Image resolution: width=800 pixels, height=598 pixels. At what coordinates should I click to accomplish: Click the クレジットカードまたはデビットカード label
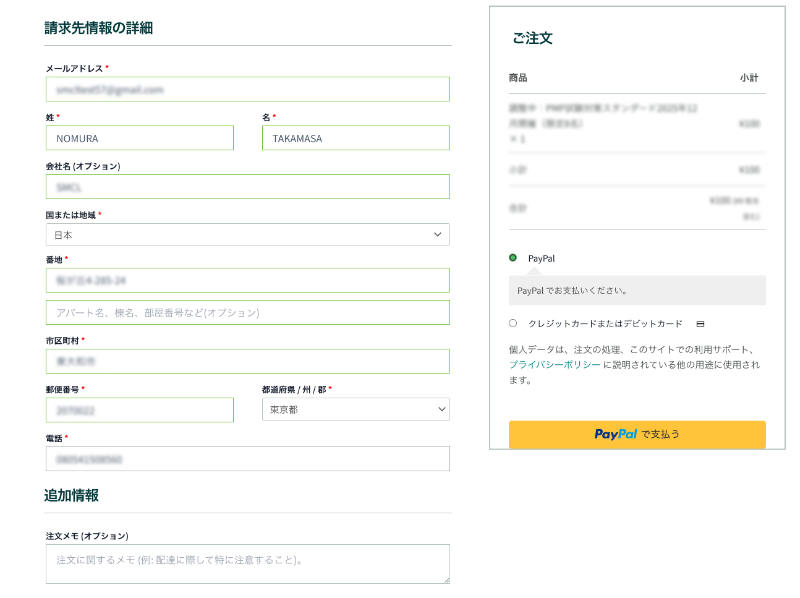coord(605,324)
